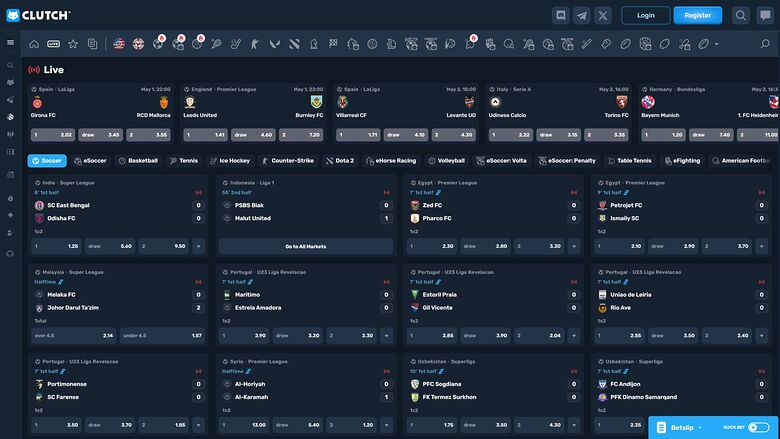Open the hamburger menu in left sidebar
Screen dimensions: 780x439
point(10,43)
